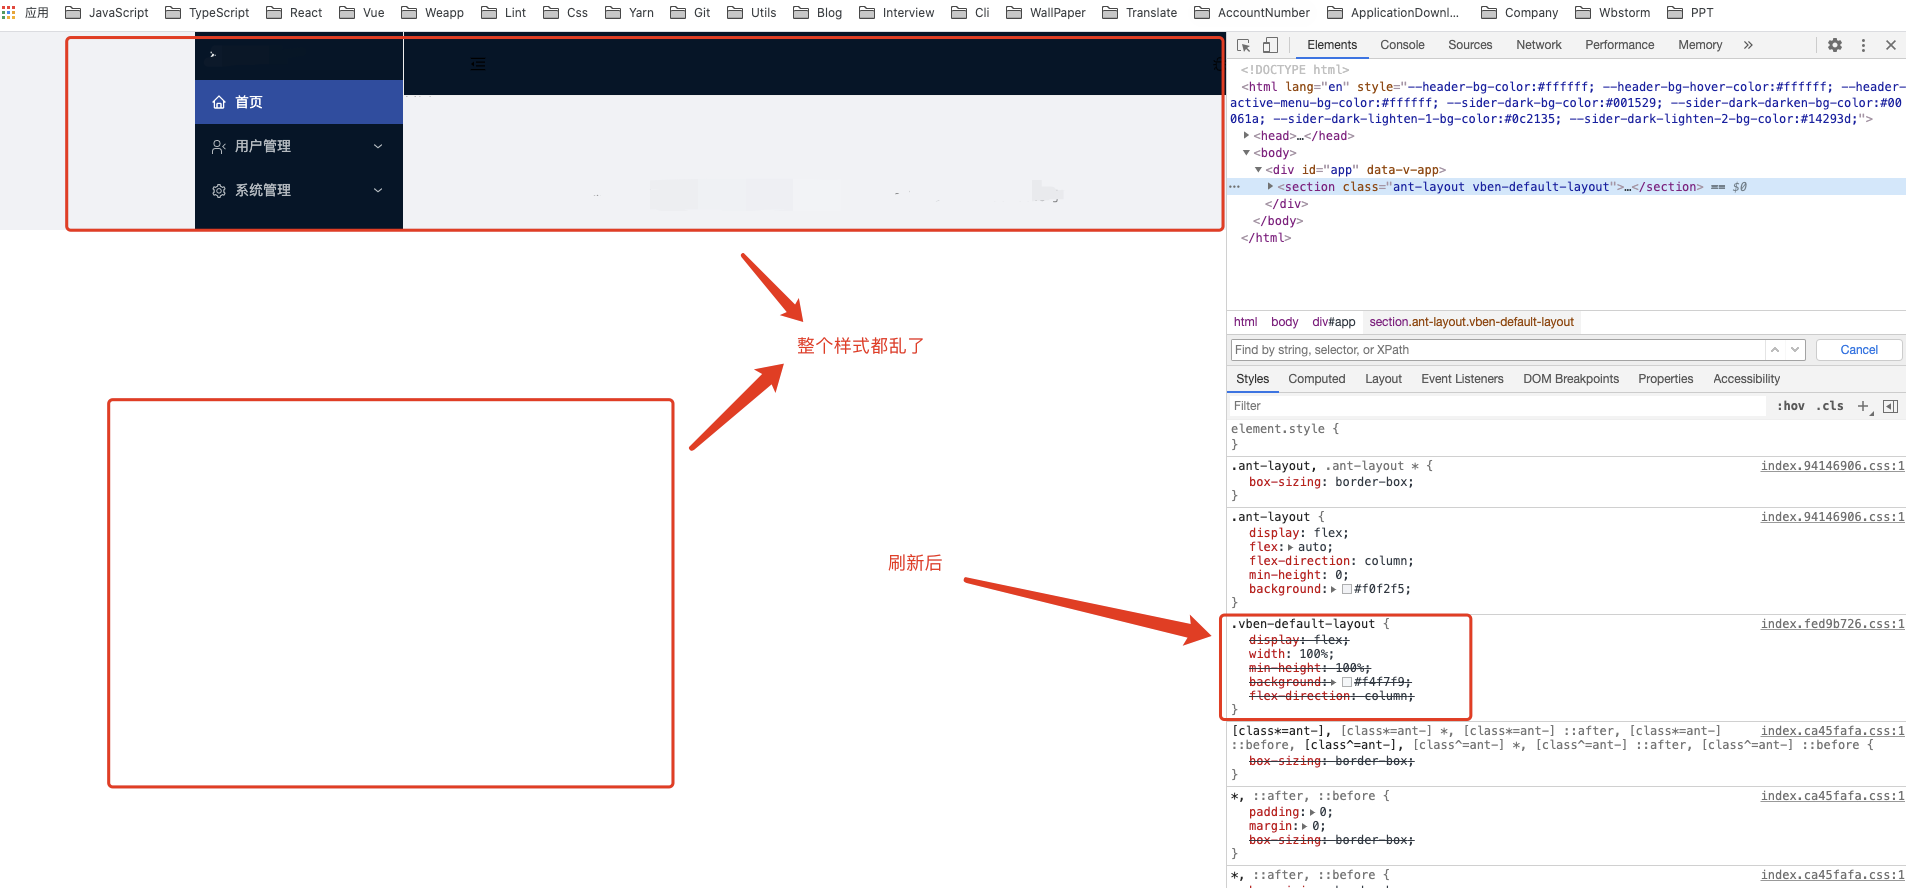Click the gear icon beside 系统管理

pyautogui.click(x=219, y=190)
